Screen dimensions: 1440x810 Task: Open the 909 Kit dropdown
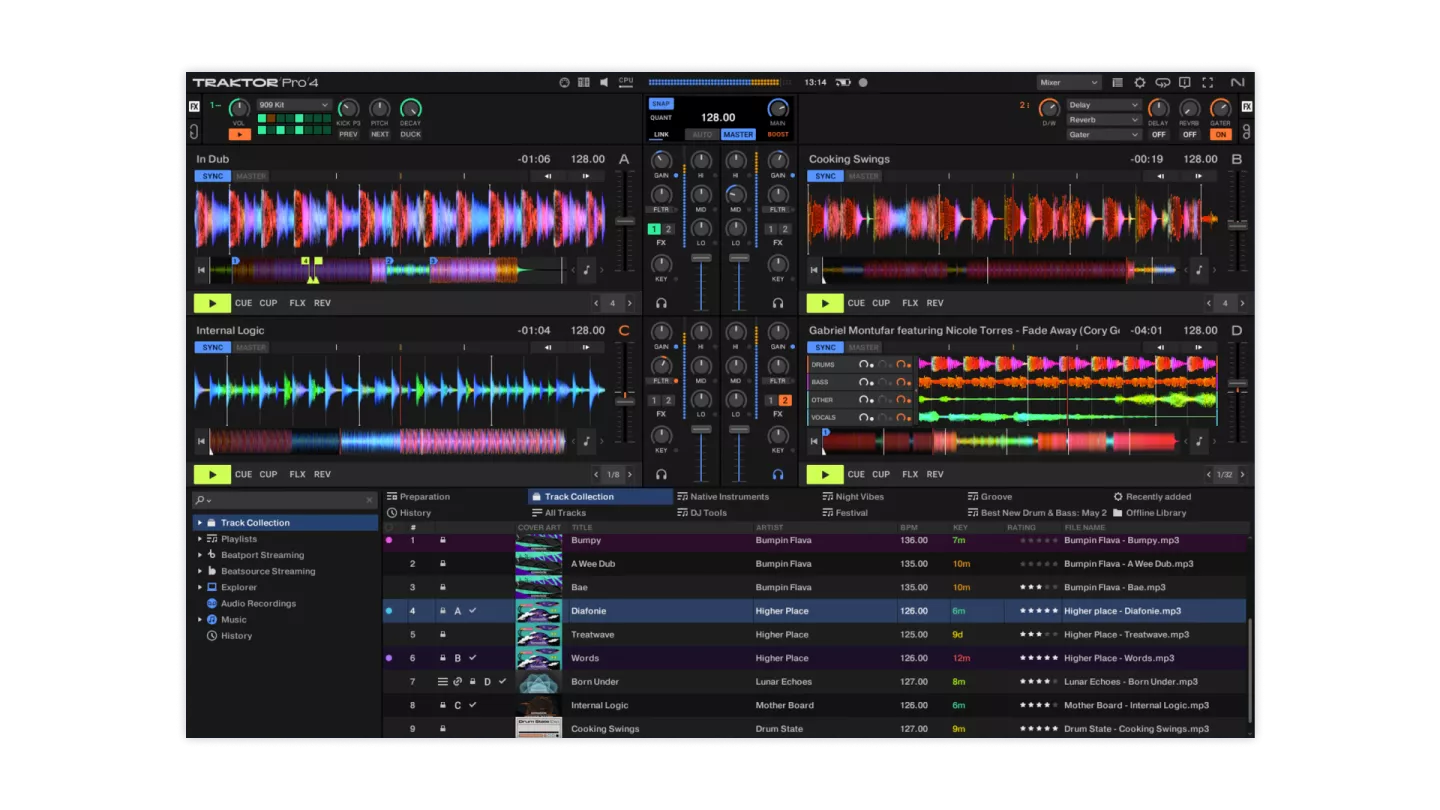pyautogui.click(x=294, y=105)
